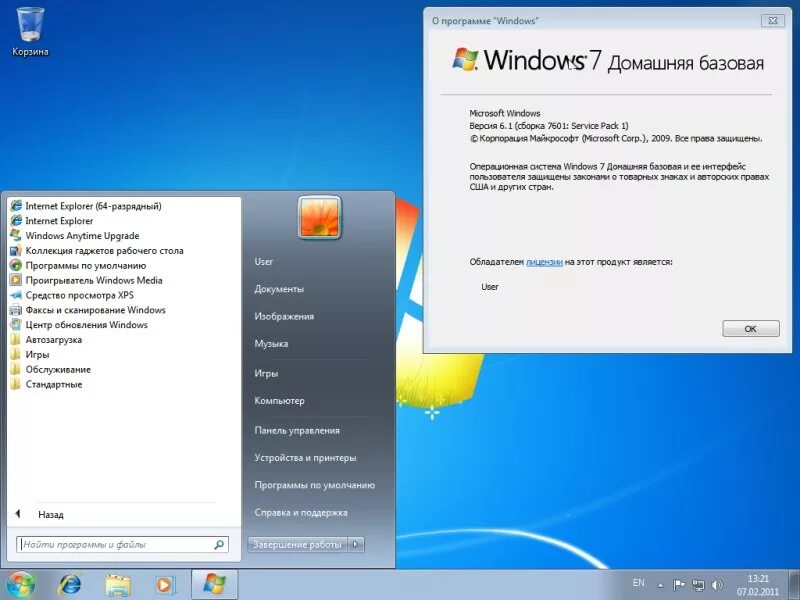800x600 pixels.
Task: Expand the Автозагрузка folder
Action: 54,340
